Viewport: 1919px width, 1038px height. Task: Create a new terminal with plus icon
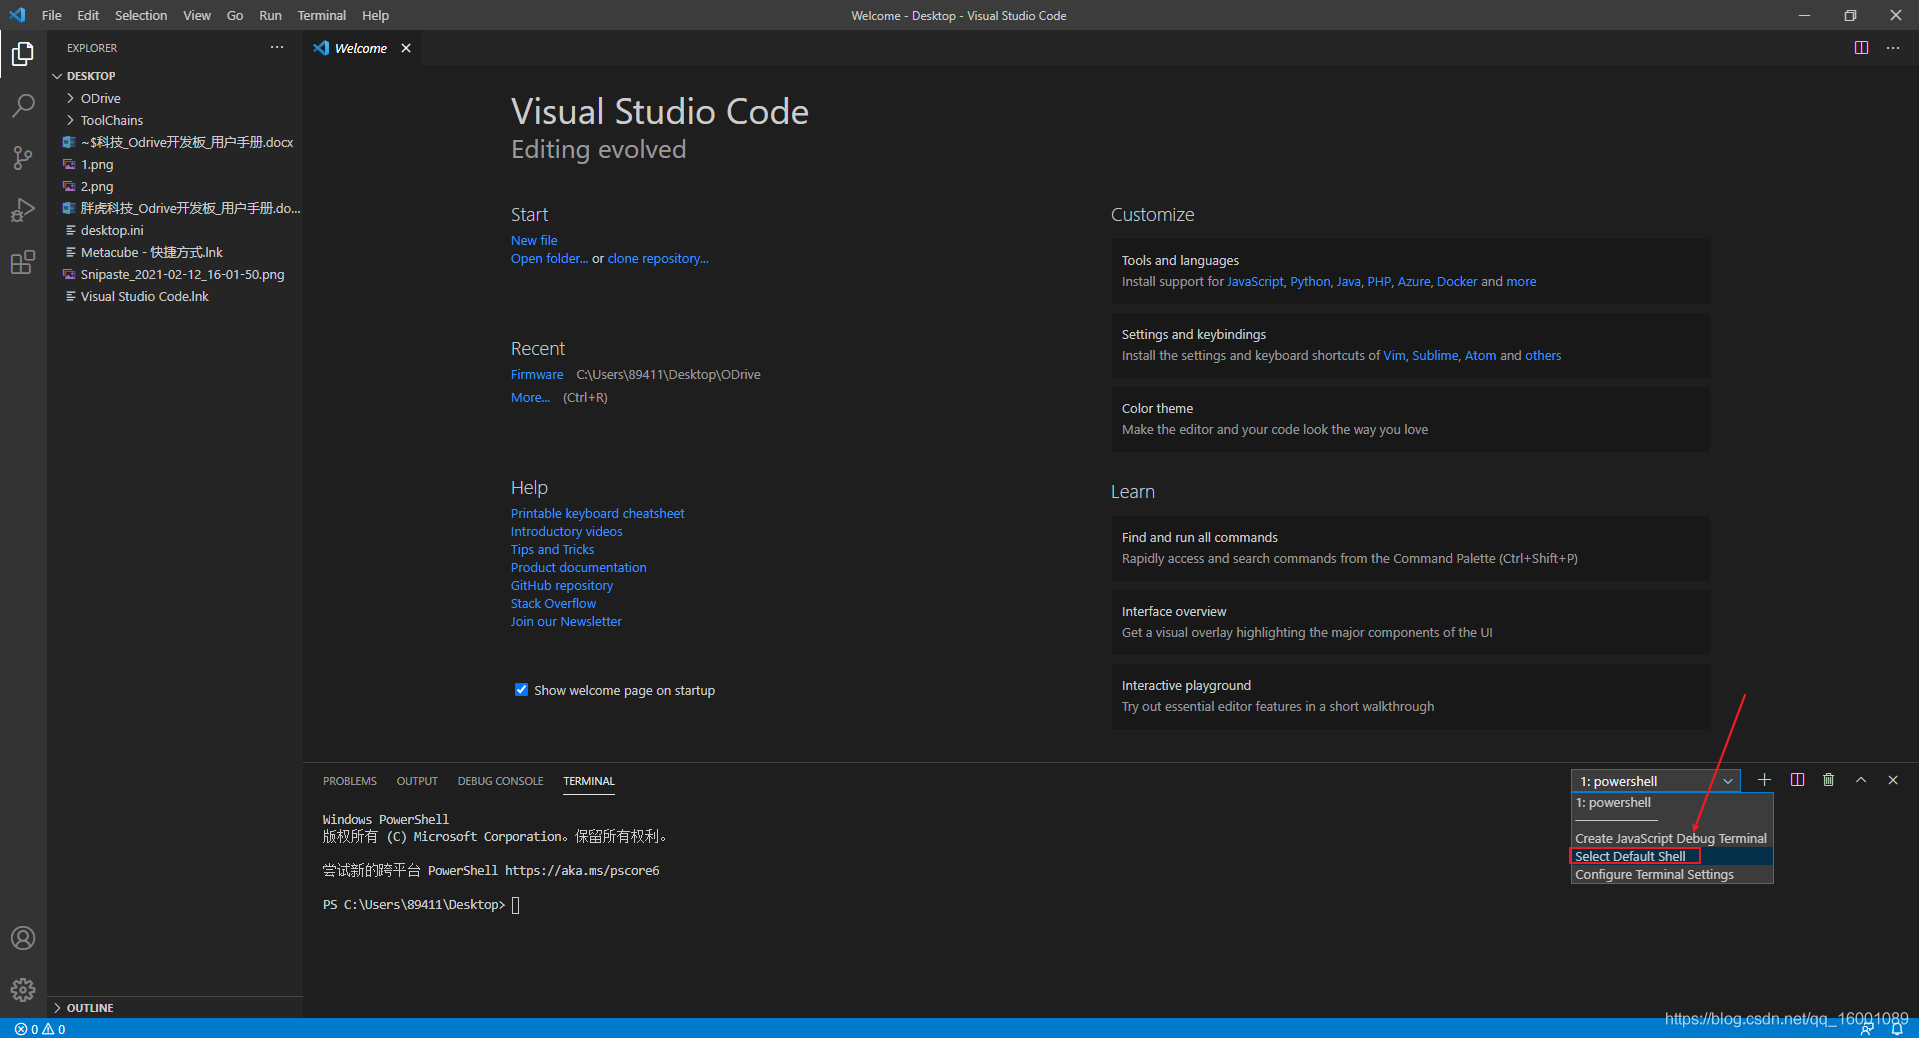[1765, 780]
